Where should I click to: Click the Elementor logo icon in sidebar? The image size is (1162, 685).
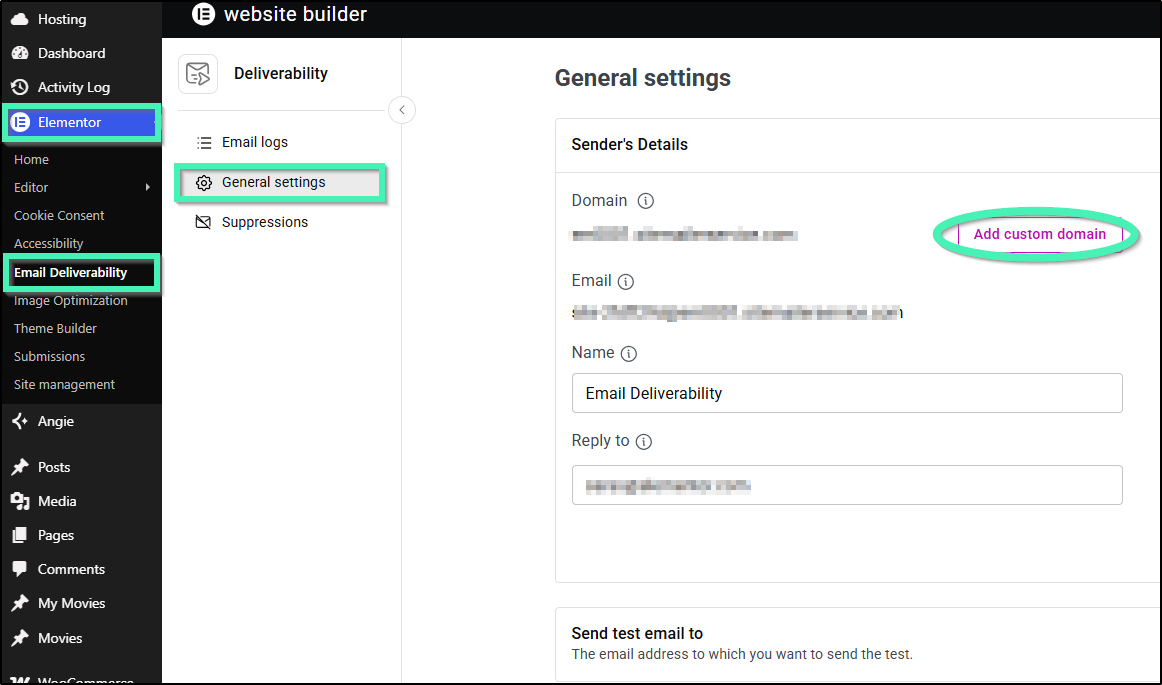coord(20,122)
